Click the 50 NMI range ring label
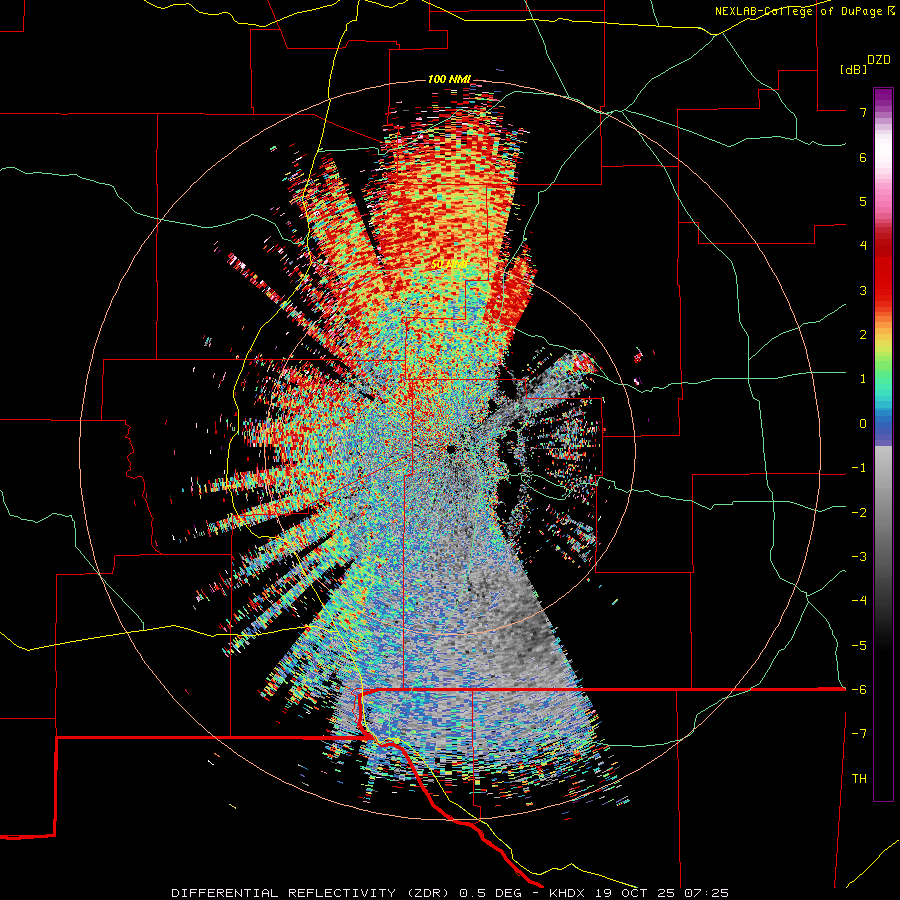This screenshot has height=900, width=900. point(449,264)
